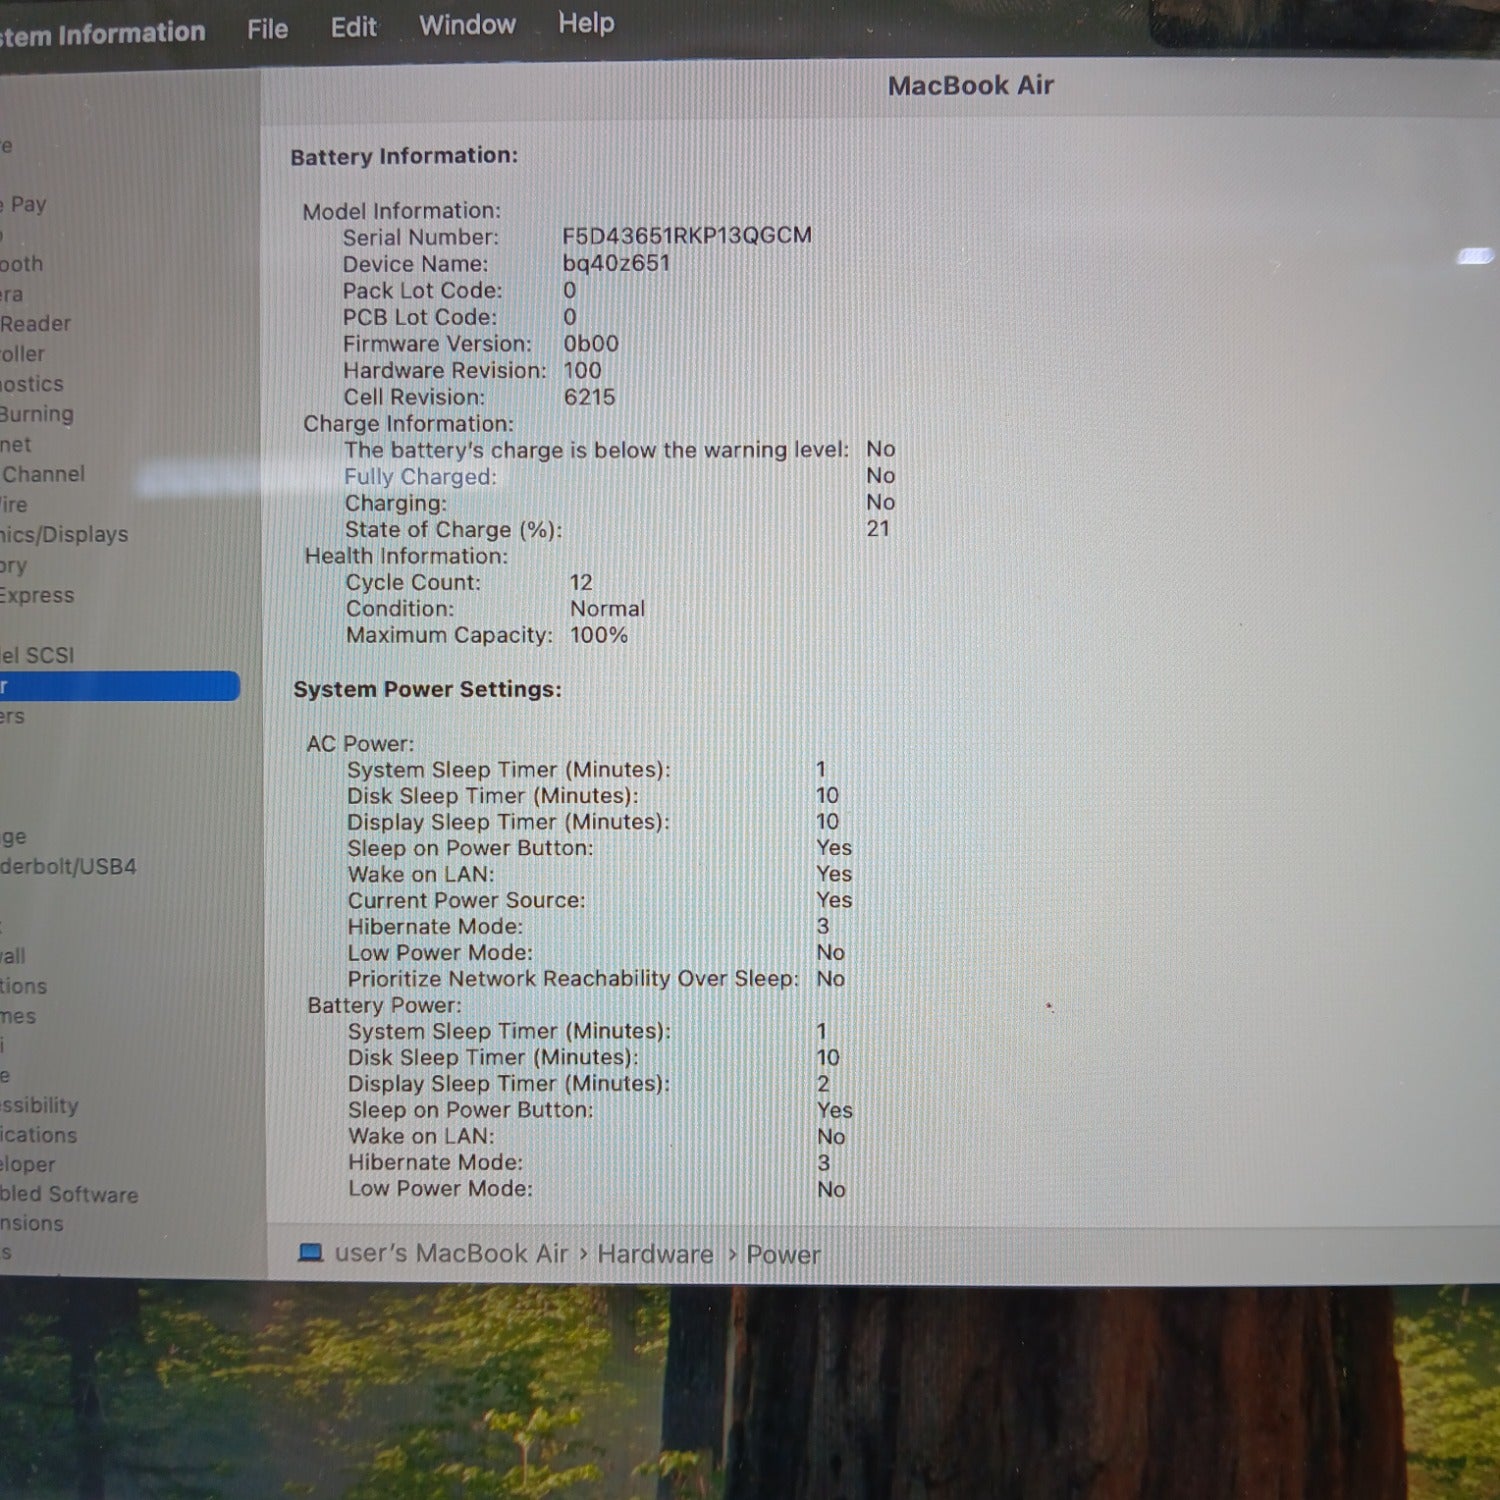The image size is (1500, 1500).
Task: Click the State of Charge value 21
Action: click(878, 529)
